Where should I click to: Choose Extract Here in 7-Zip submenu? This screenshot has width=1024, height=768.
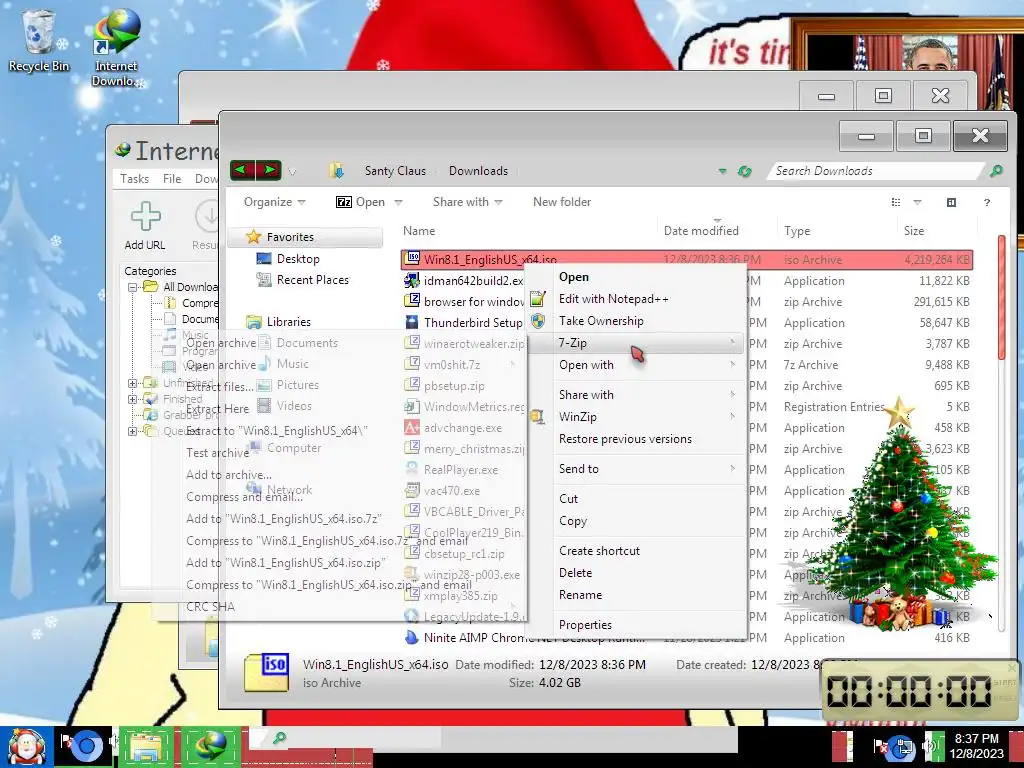coord(217,409)
